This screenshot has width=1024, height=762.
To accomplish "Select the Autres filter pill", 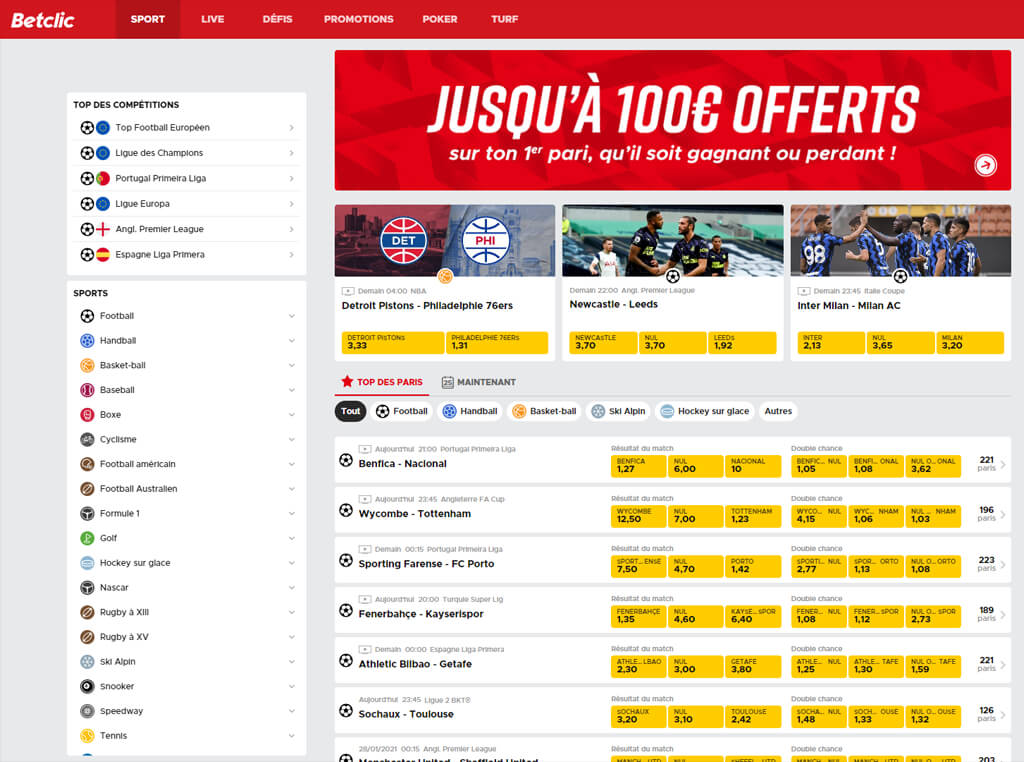I will (x=778, y=411).
